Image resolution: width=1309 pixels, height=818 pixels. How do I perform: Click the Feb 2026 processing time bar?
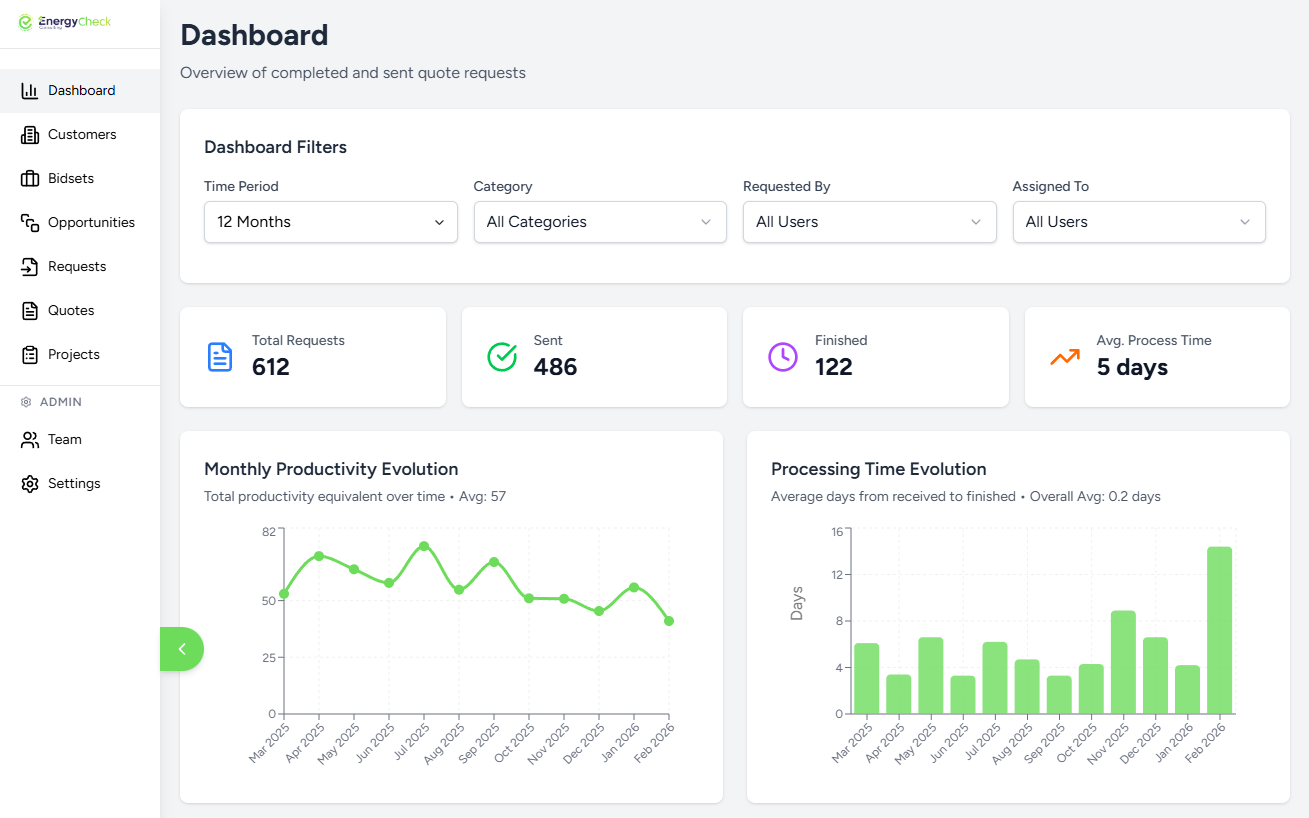click(1219, 630)
